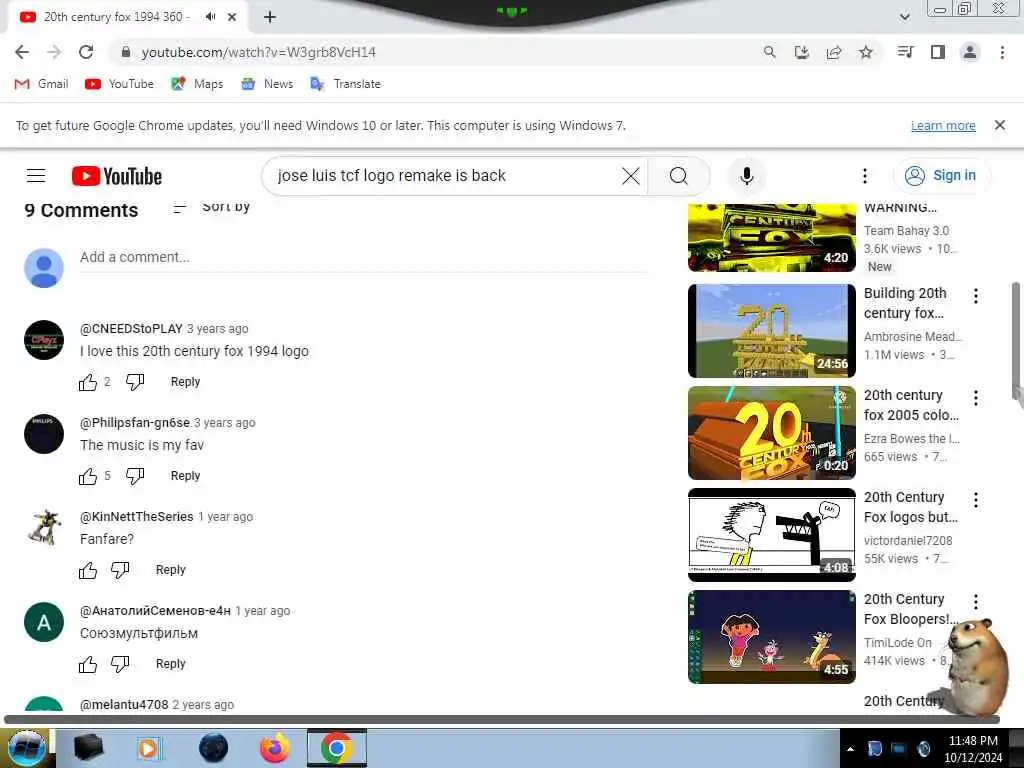This screenshot has width=1024, height=768.
Task: Dislike the Союзмультфильм comment
Action: point(120,664)
